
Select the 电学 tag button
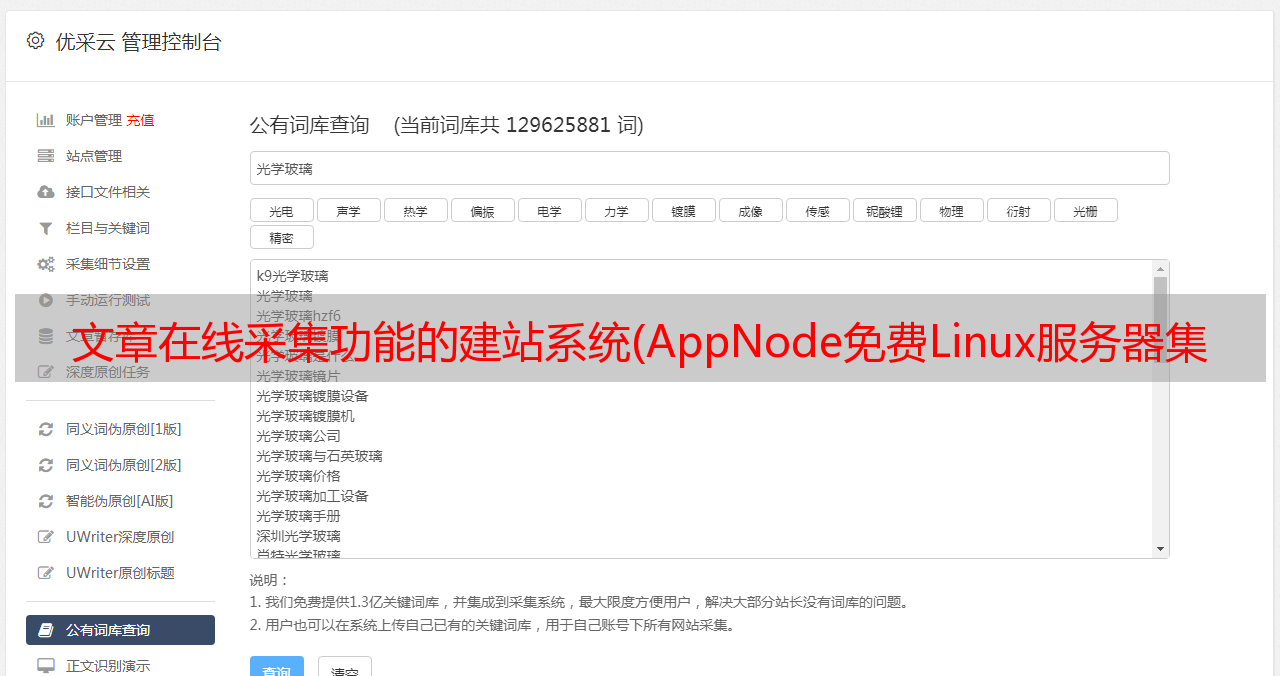[x=549, y=210]
